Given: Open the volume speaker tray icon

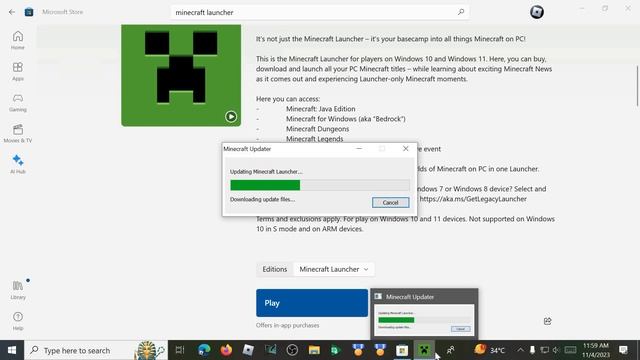Looking at the screenshot, I should [556, 350].
